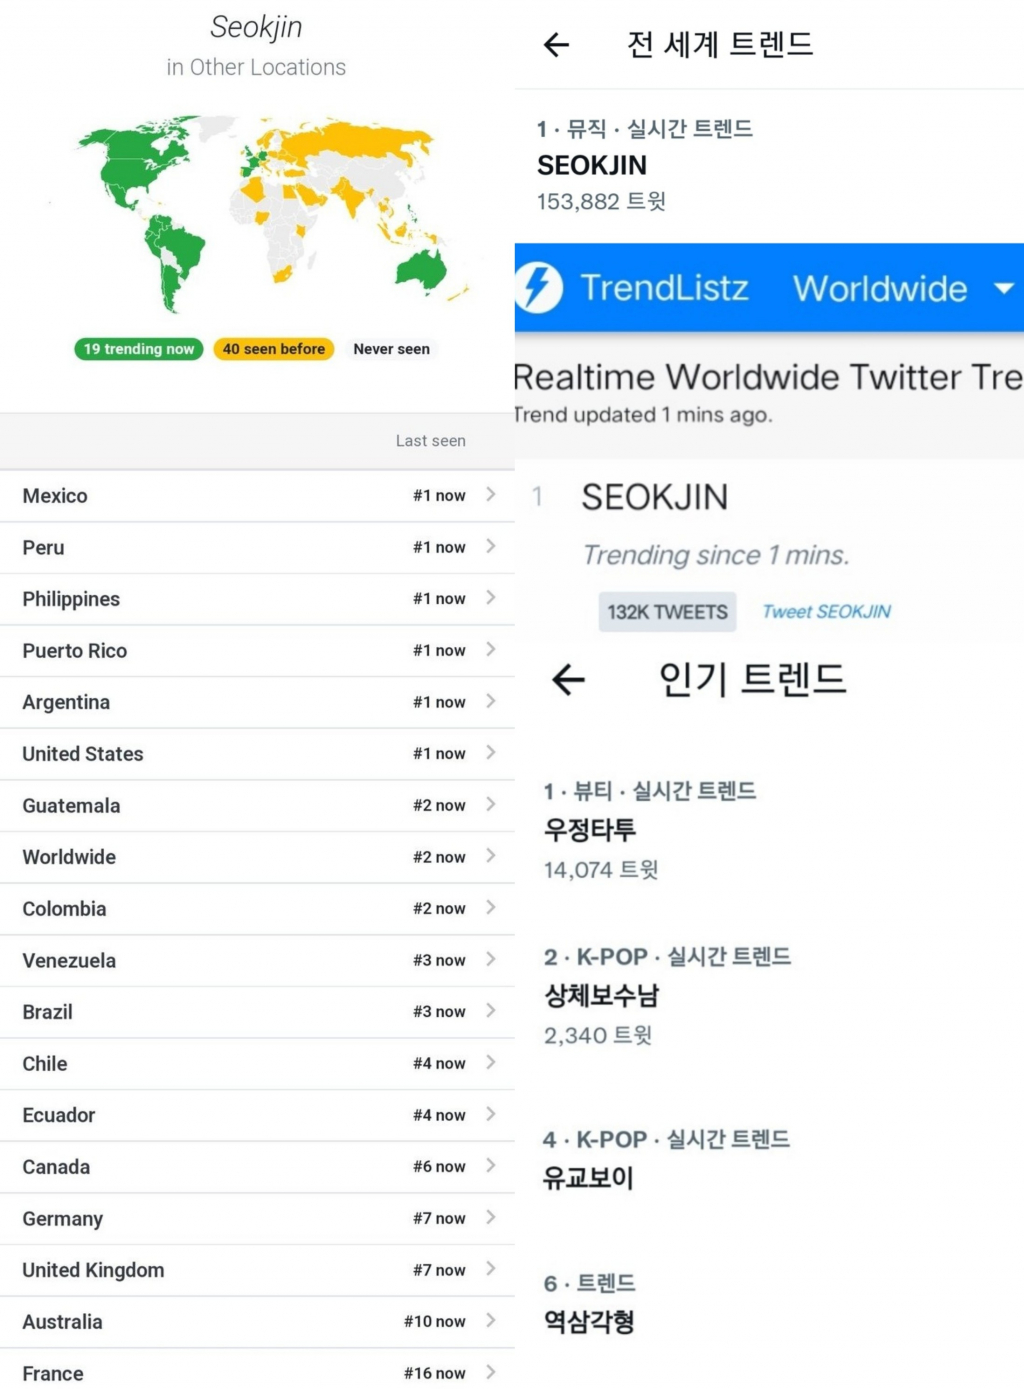Screen dimensions: 1024x1389
Task: Click the green '19 trending now' badge
Action: (x=139, y=349)
